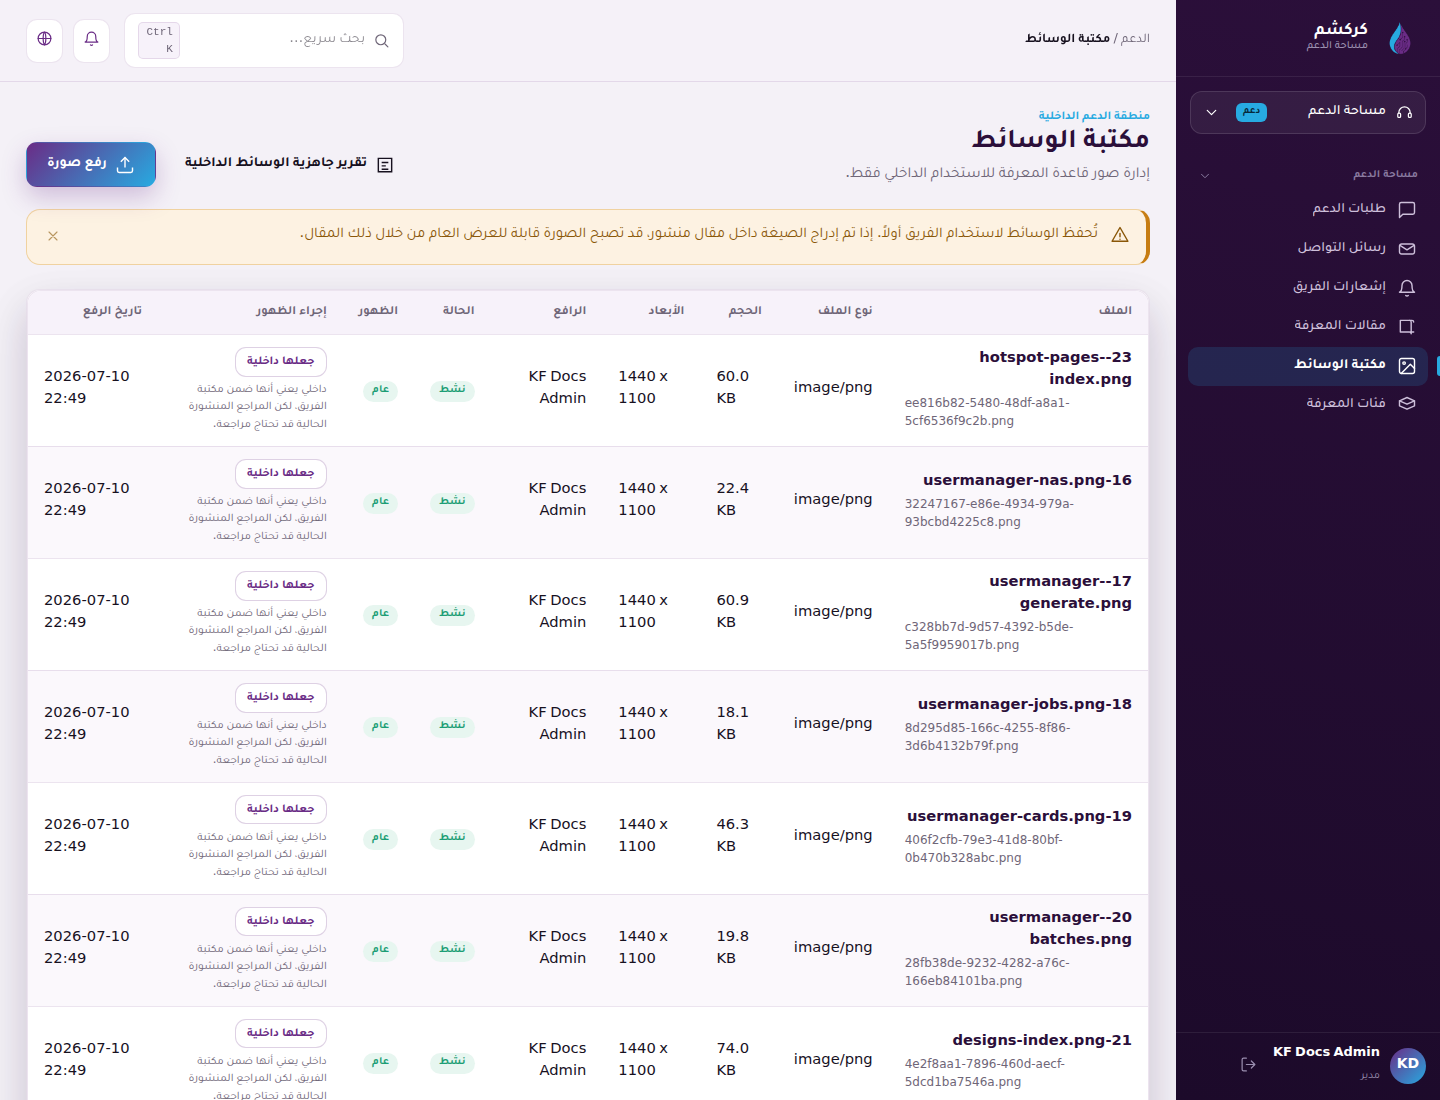Screen dimensions: 1440x1100
Task: Open إشعارات الفريق in sidebar
Action: point(1308,287)
